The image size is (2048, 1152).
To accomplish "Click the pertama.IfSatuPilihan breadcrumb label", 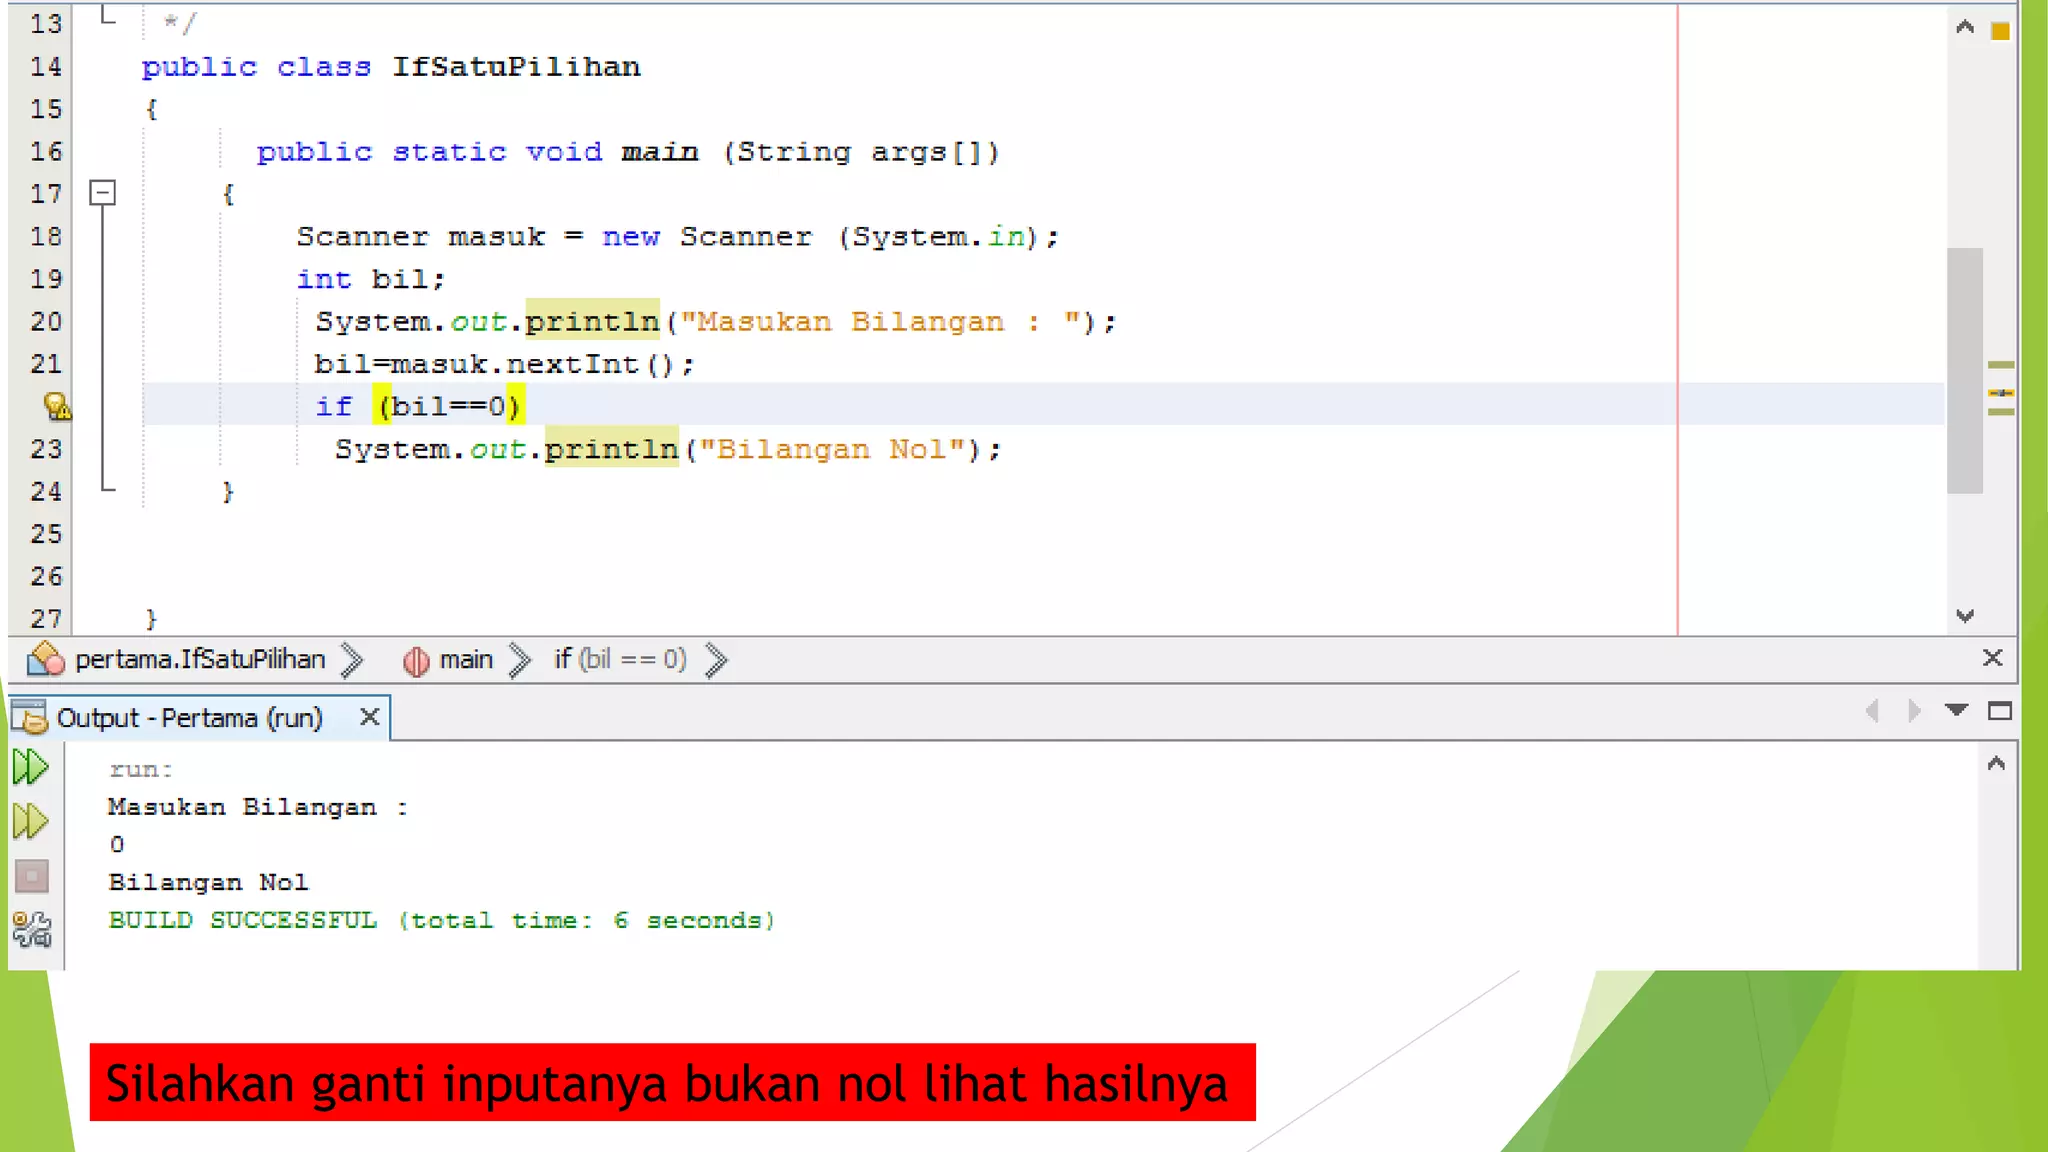I will point(200,660).
